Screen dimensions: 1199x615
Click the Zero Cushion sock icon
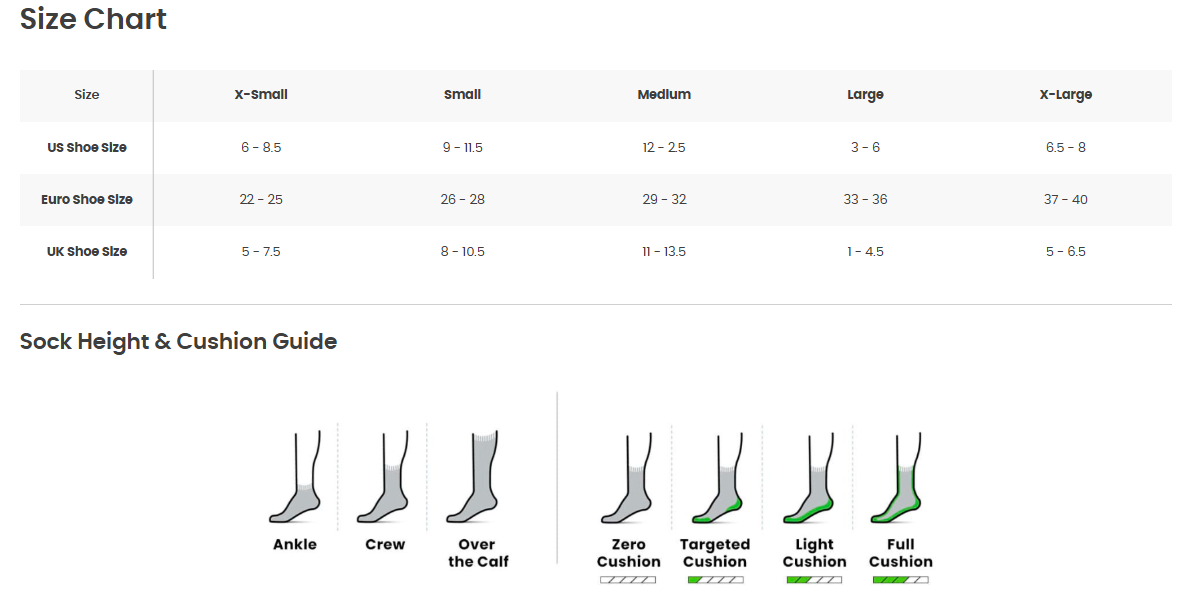(628, 478)
